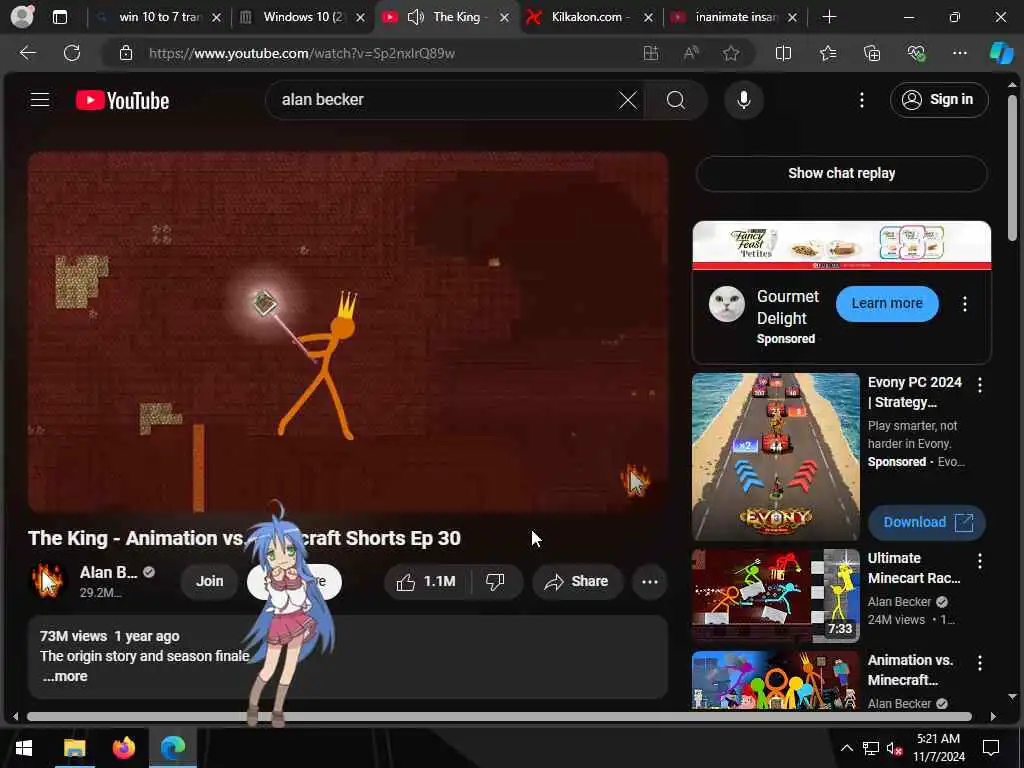
Task: Click the magnifier search button
Action: (676, 100)
